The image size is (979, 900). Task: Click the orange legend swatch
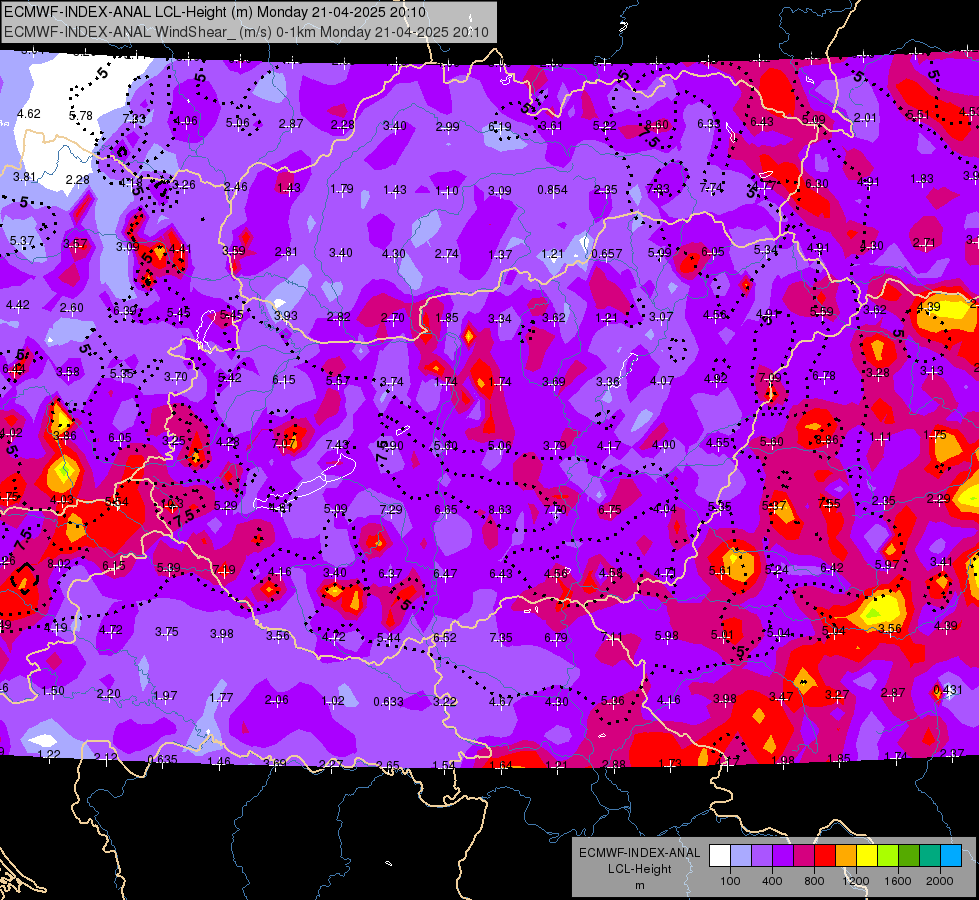pyautogui.click(x=846, y=856)
